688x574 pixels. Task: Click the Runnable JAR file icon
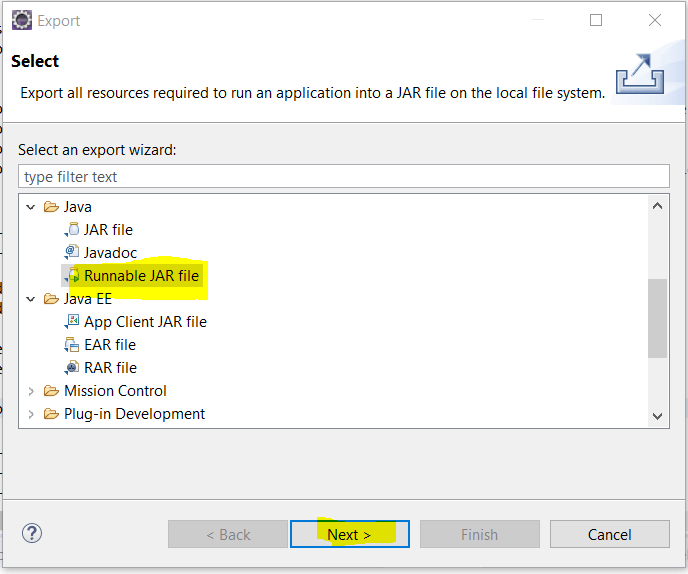click(72, 276)
